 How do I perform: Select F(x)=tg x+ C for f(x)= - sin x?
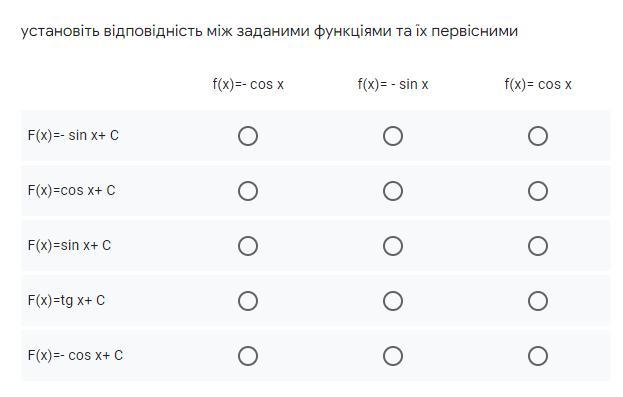pos(393,301)
